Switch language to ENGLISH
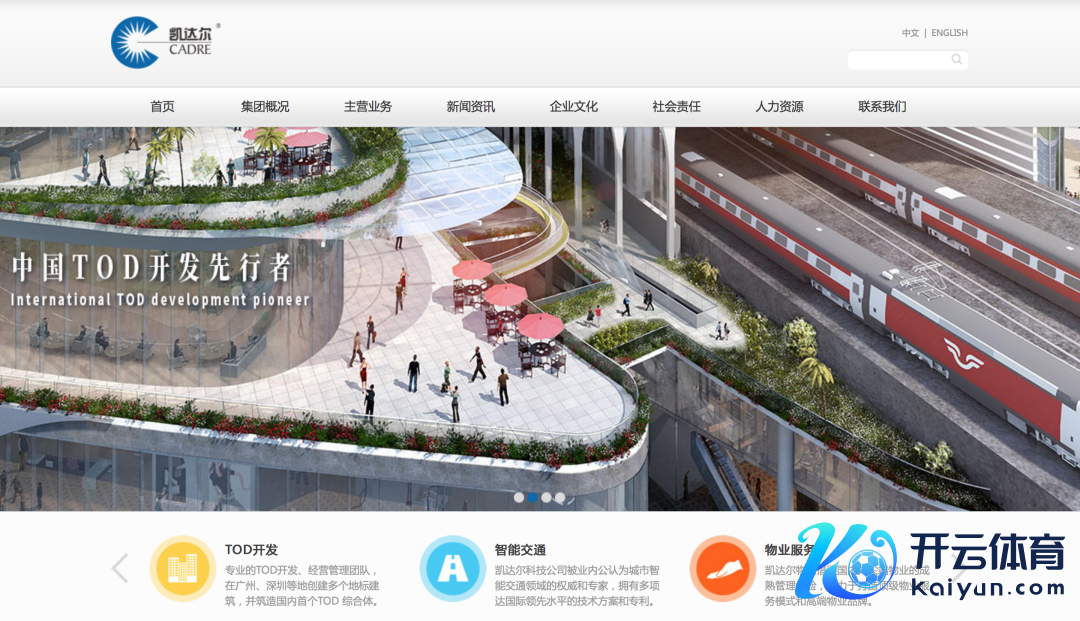The height and width of the screenshot is (621, 1080). pos(949,33)
